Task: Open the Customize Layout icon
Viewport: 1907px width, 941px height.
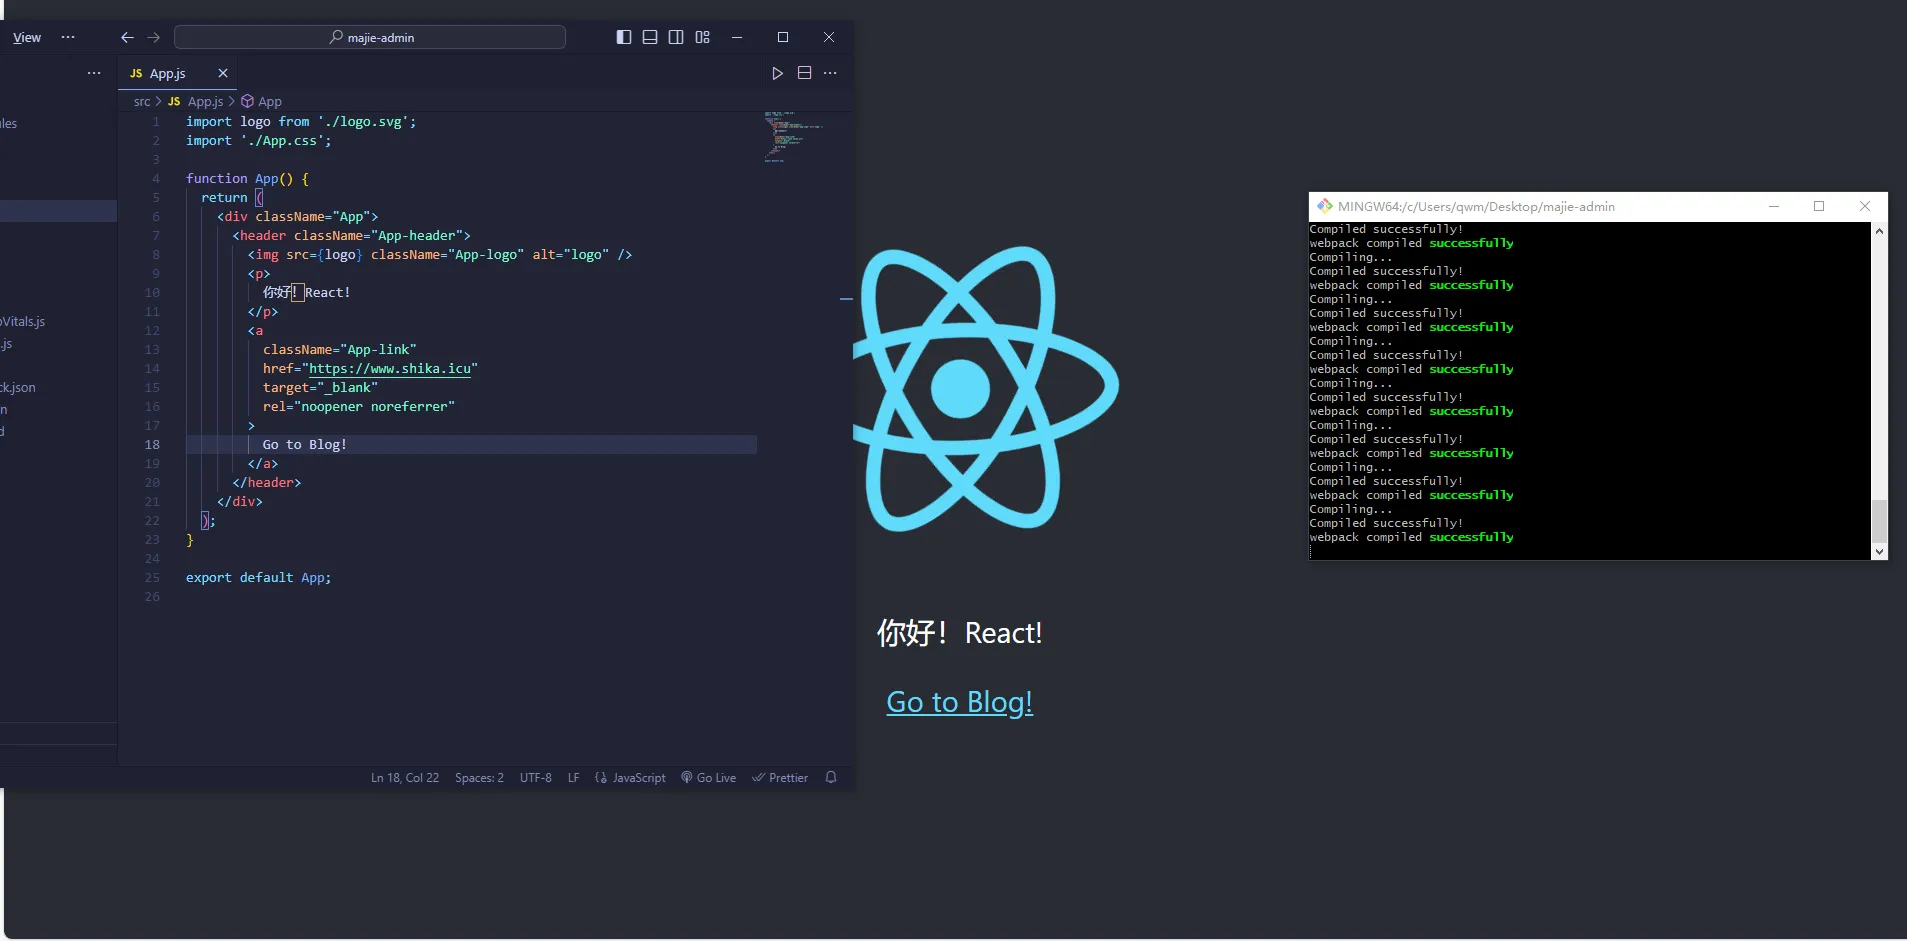Action: (703, 37)
